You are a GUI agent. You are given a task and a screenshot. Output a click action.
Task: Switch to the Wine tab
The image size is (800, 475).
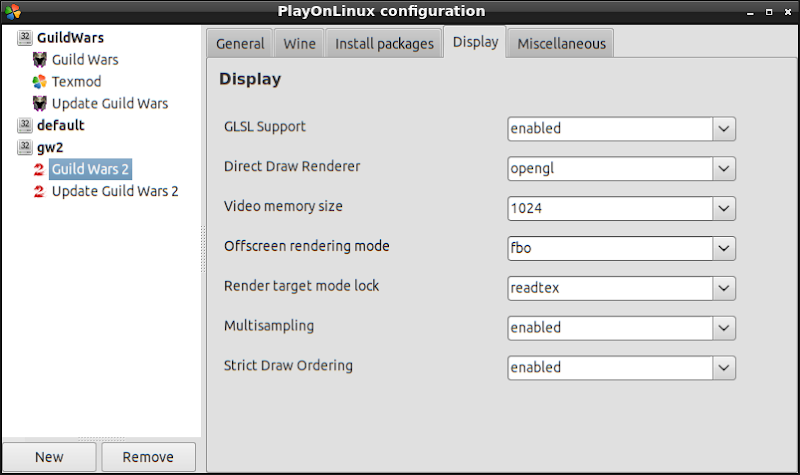pyautogui.click(x=299, y=44)
